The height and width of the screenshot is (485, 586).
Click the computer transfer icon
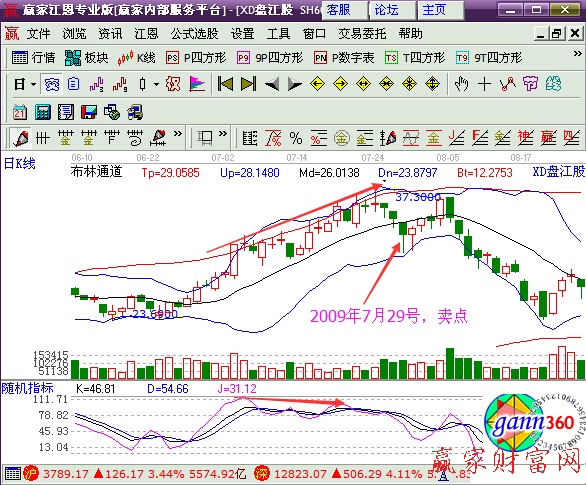coord(135,112)
